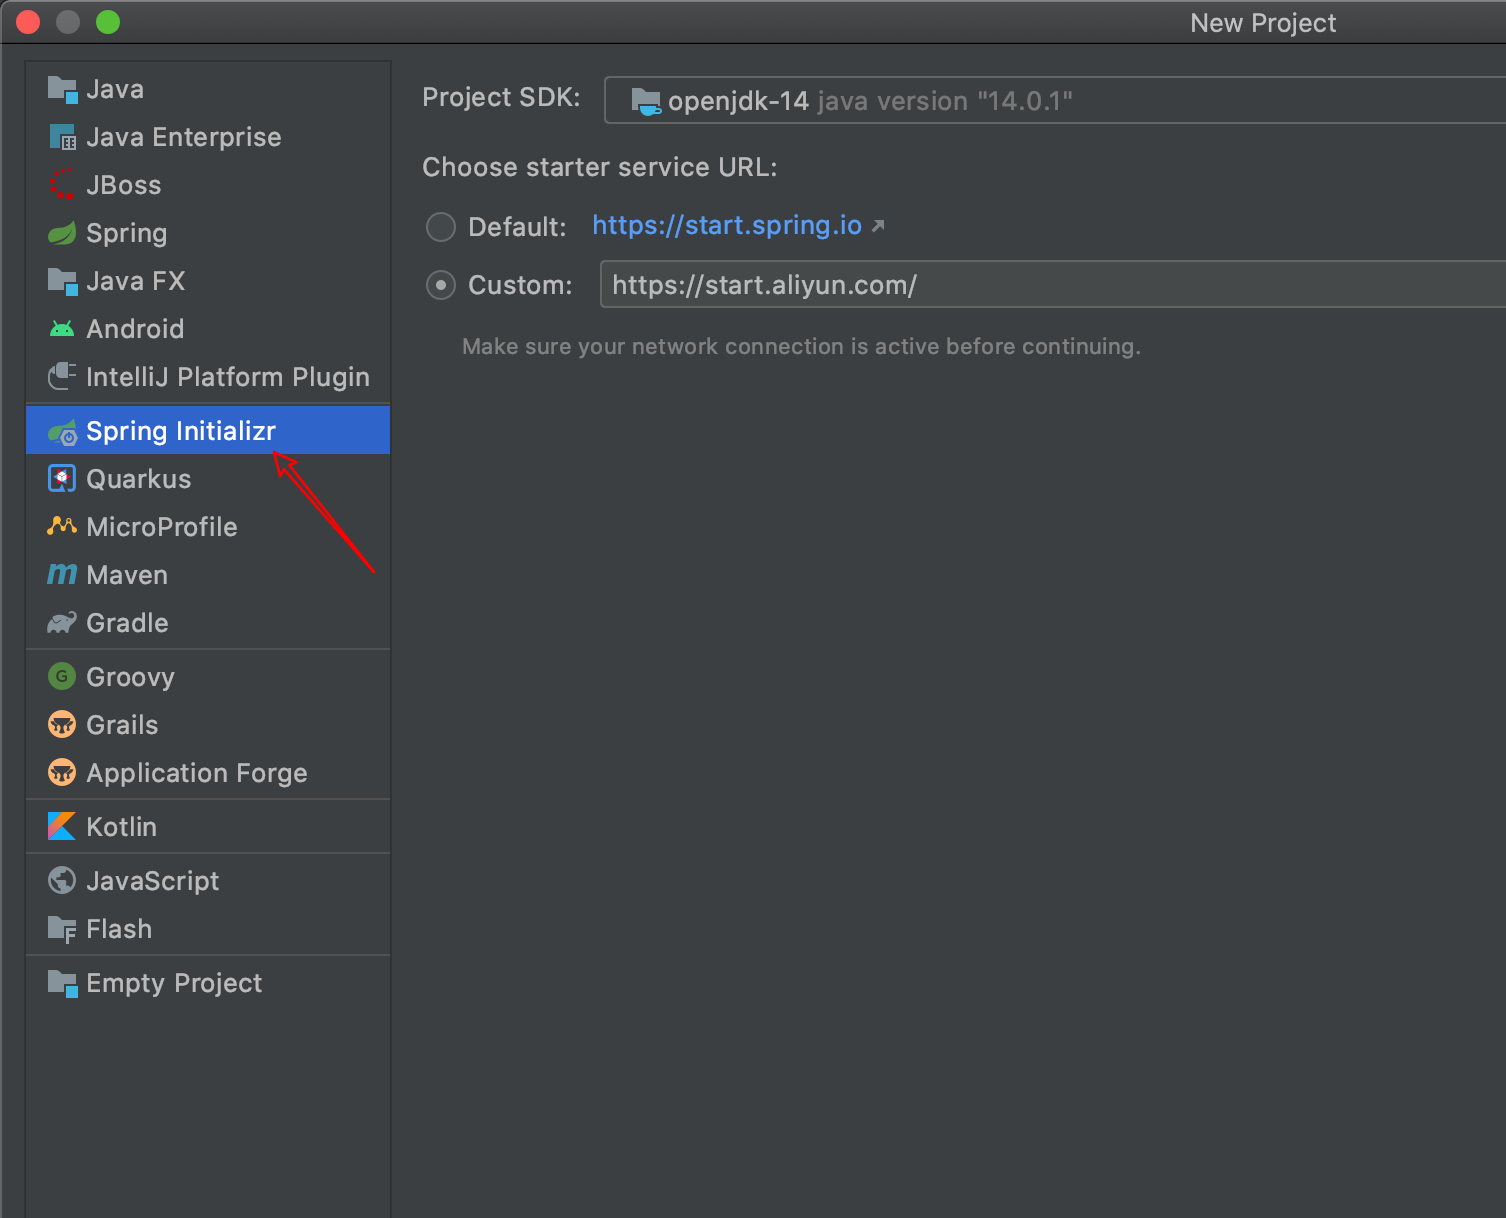Open the Project SDK dropdown
Screen dimensions: 1506x1218
[1055, 100]
